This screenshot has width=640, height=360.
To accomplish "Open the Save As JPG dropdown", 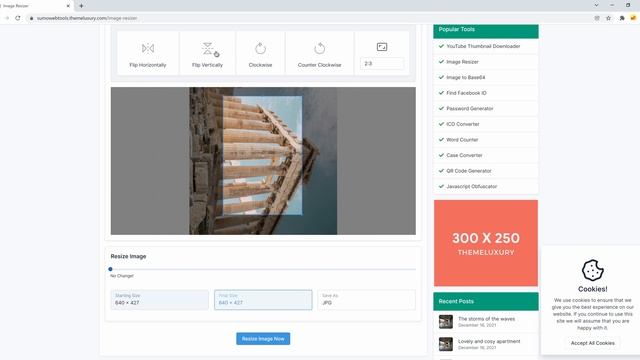I will tap(367, 300).
